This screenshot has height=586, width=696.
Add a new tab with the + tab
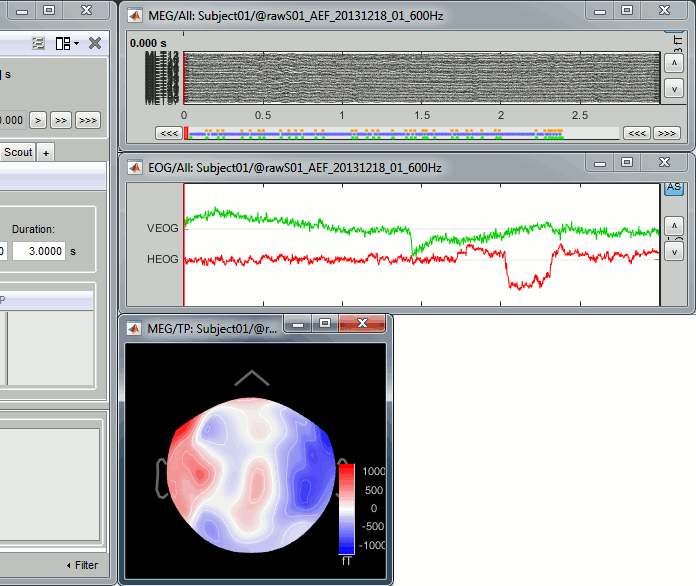pos(46,152)
